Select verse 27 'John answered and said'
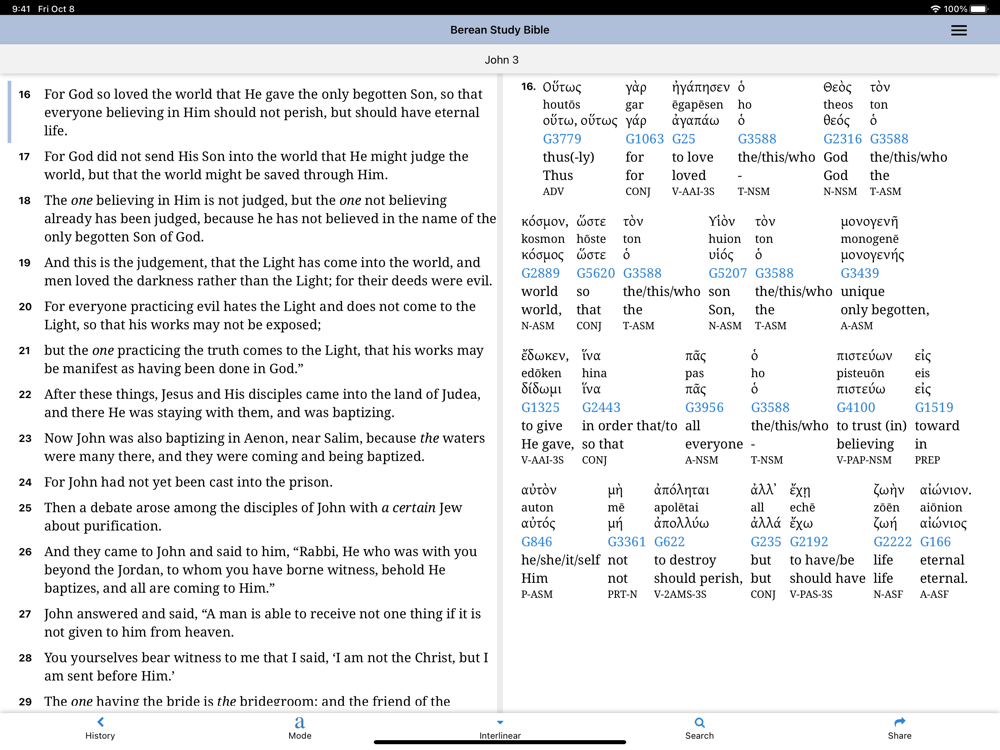 click(x=262, y=622)
